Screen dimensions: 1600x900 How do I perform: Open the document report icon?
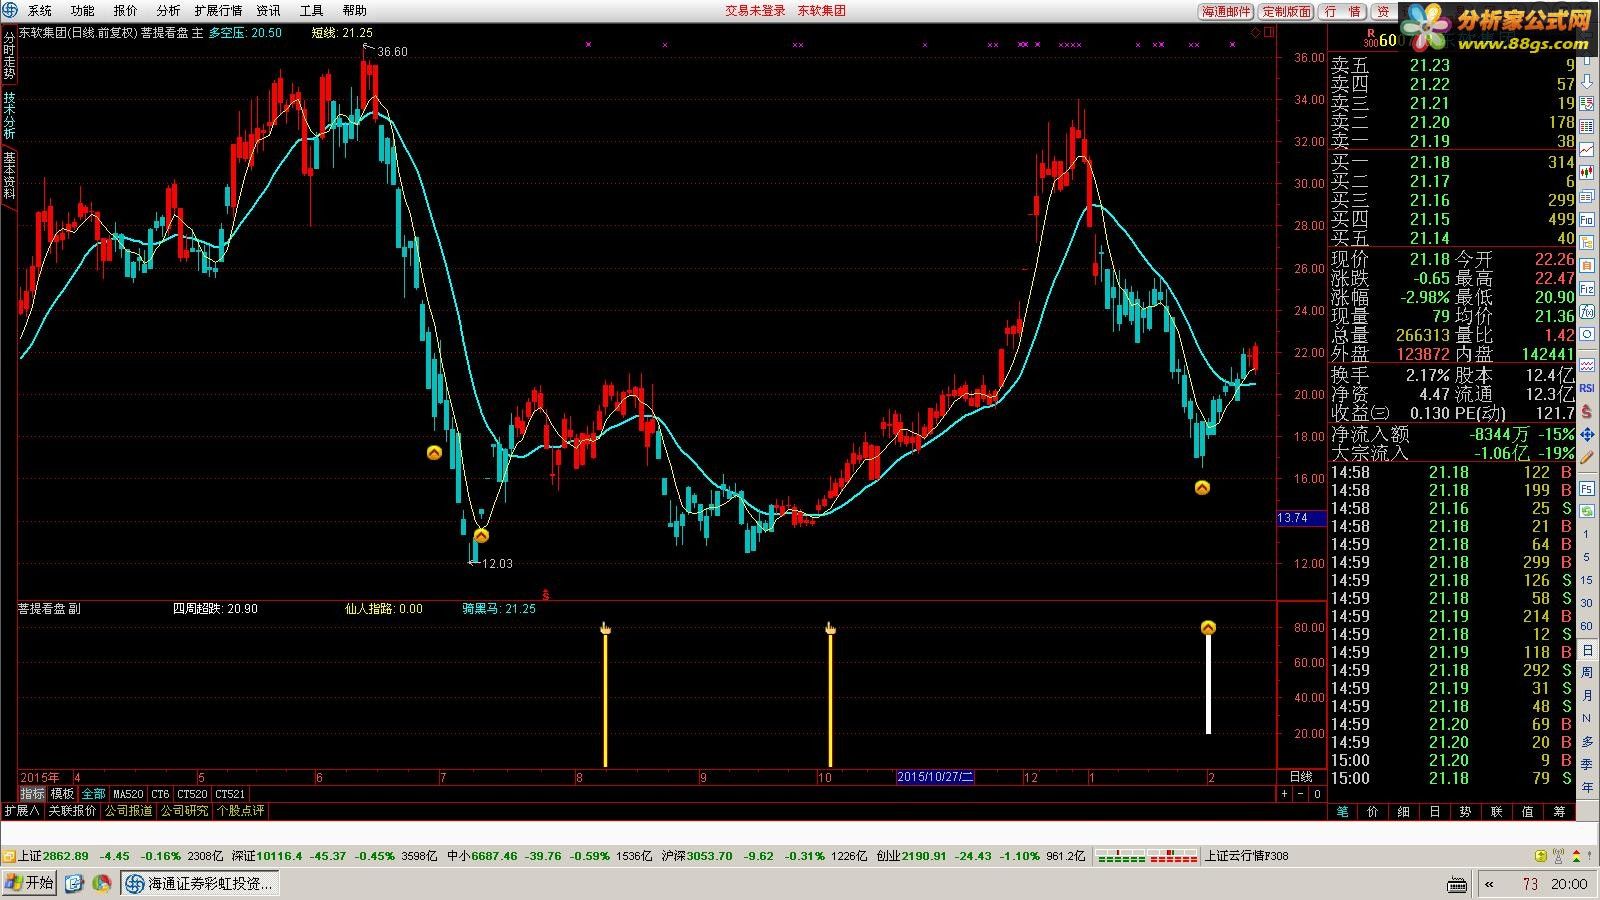tap(1587, 265)
